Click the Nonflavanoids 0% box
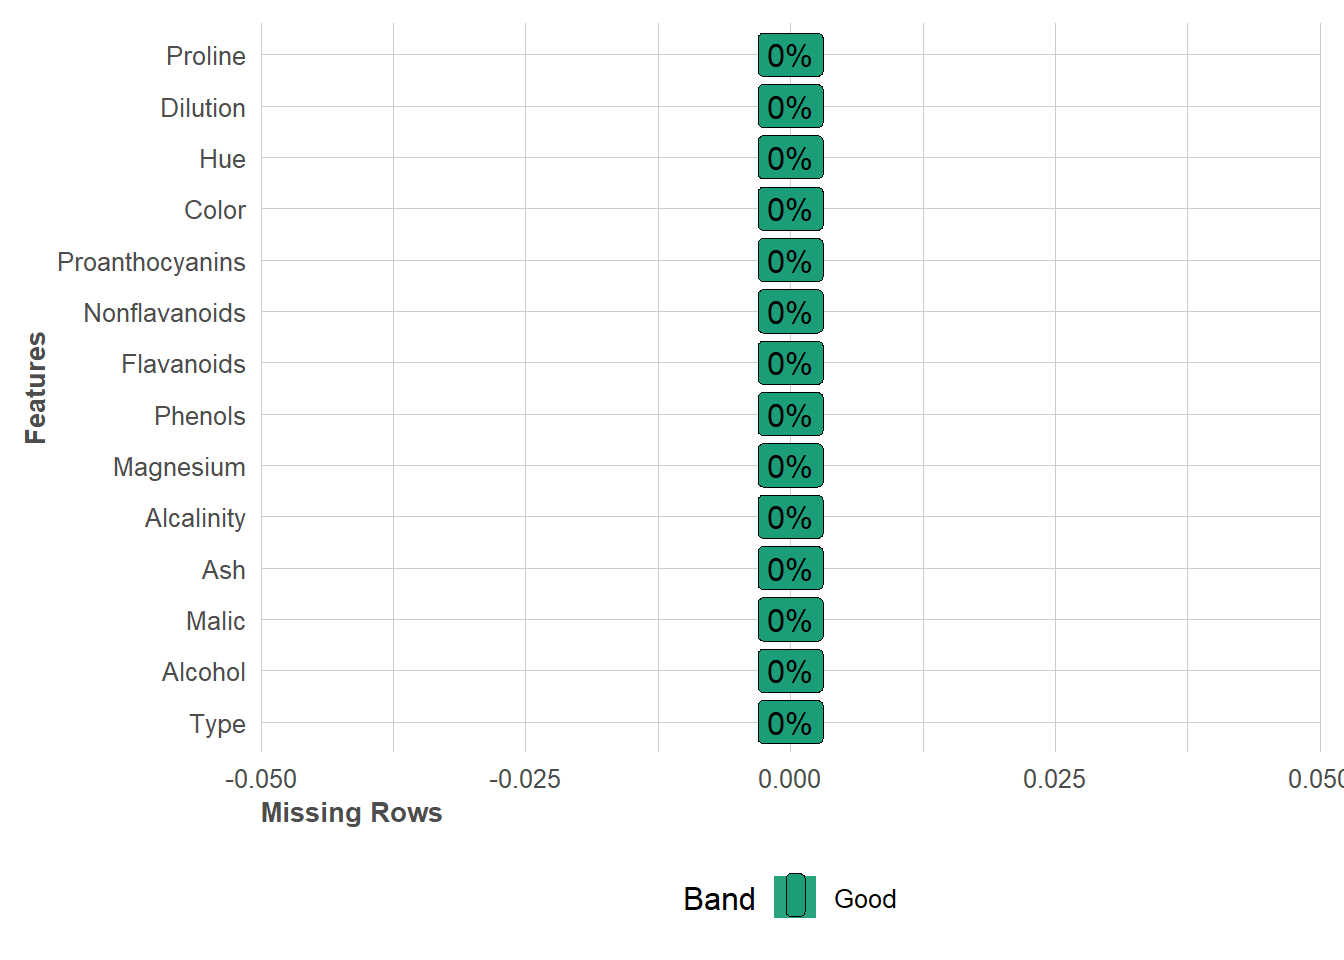 (790, 312)
